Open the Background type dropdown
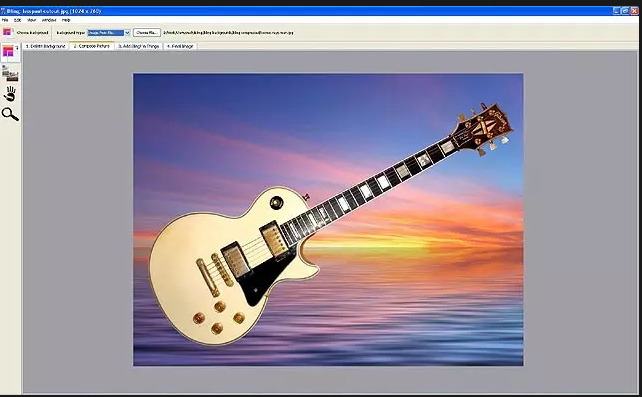642x397 pixels. [x=109, y=32]
